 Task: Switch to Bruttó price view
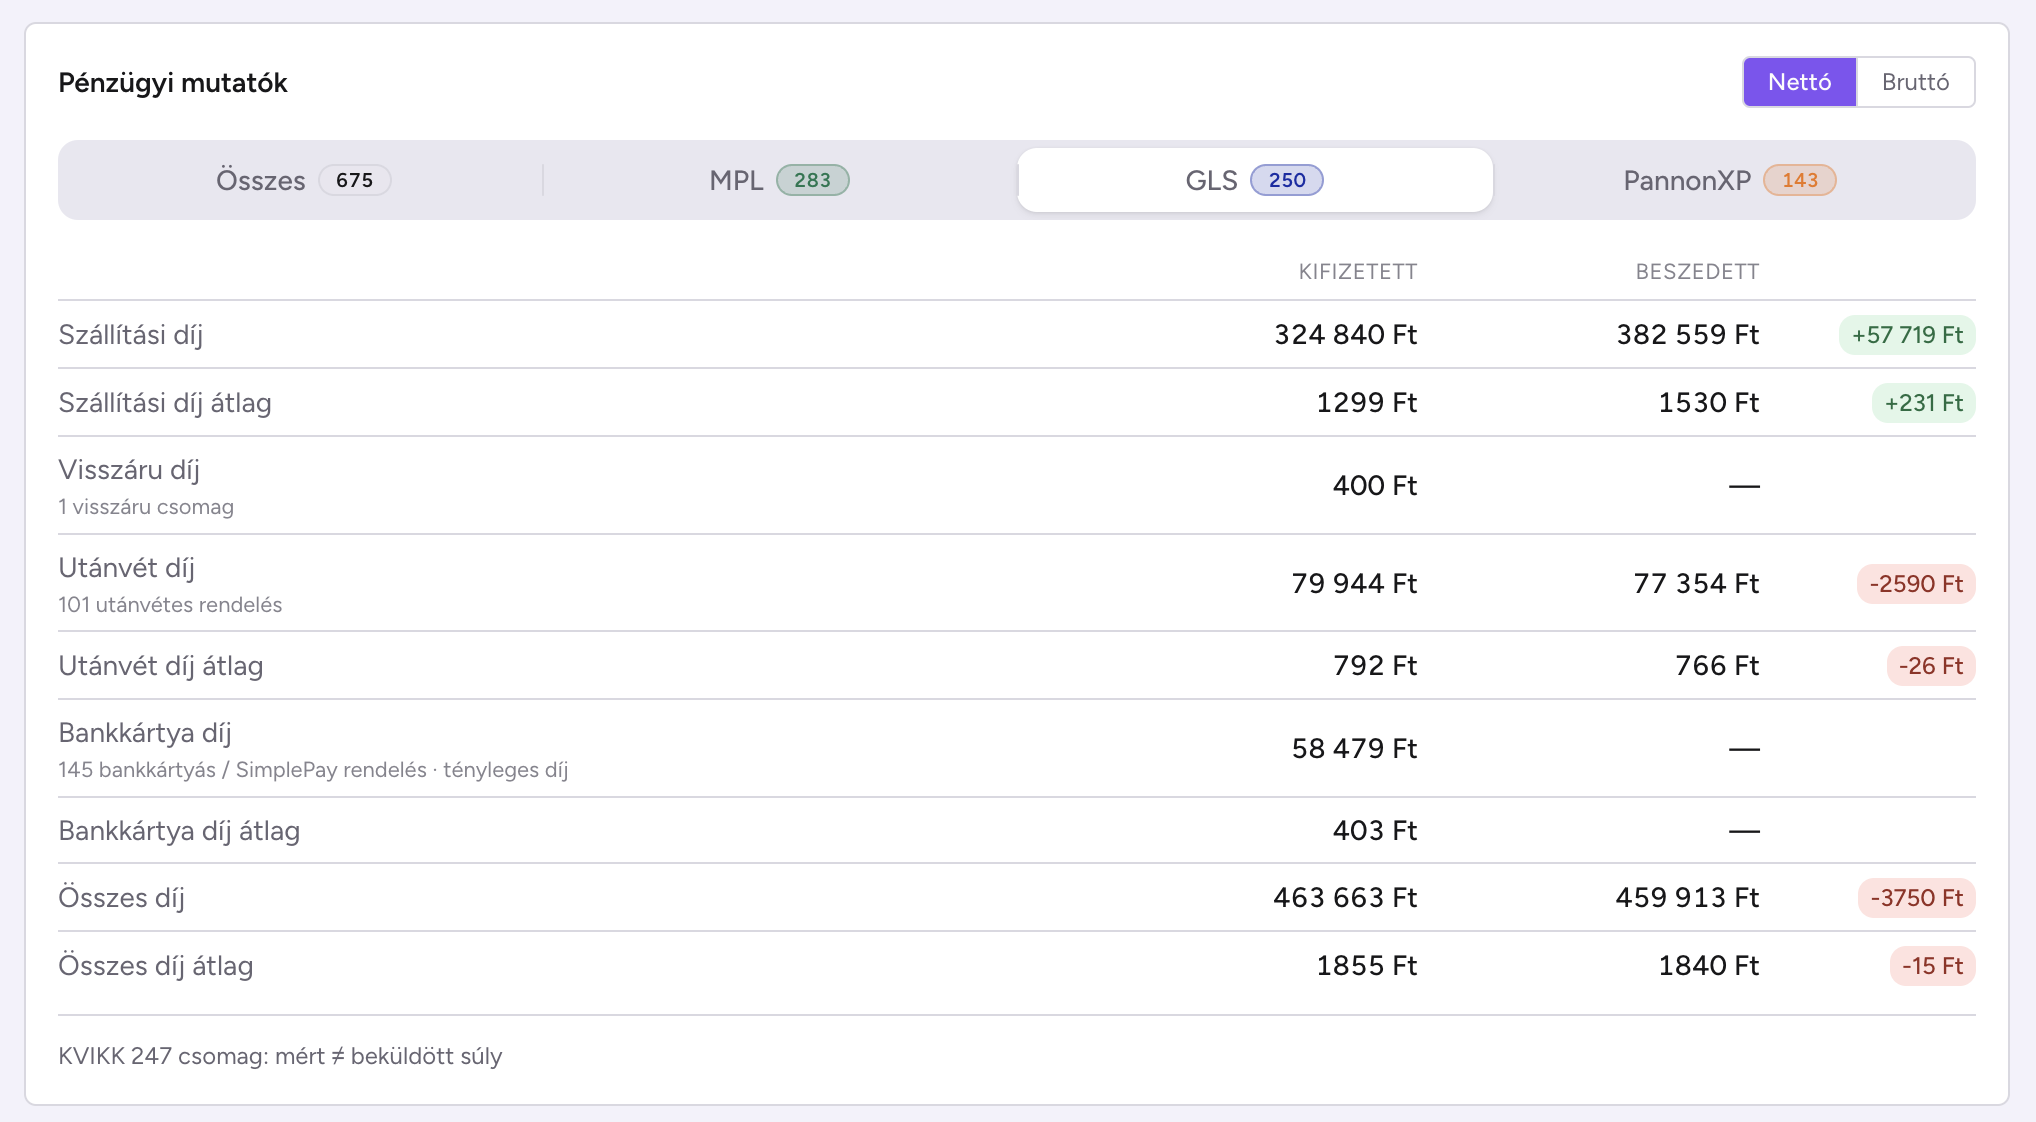click(1915, 82)
